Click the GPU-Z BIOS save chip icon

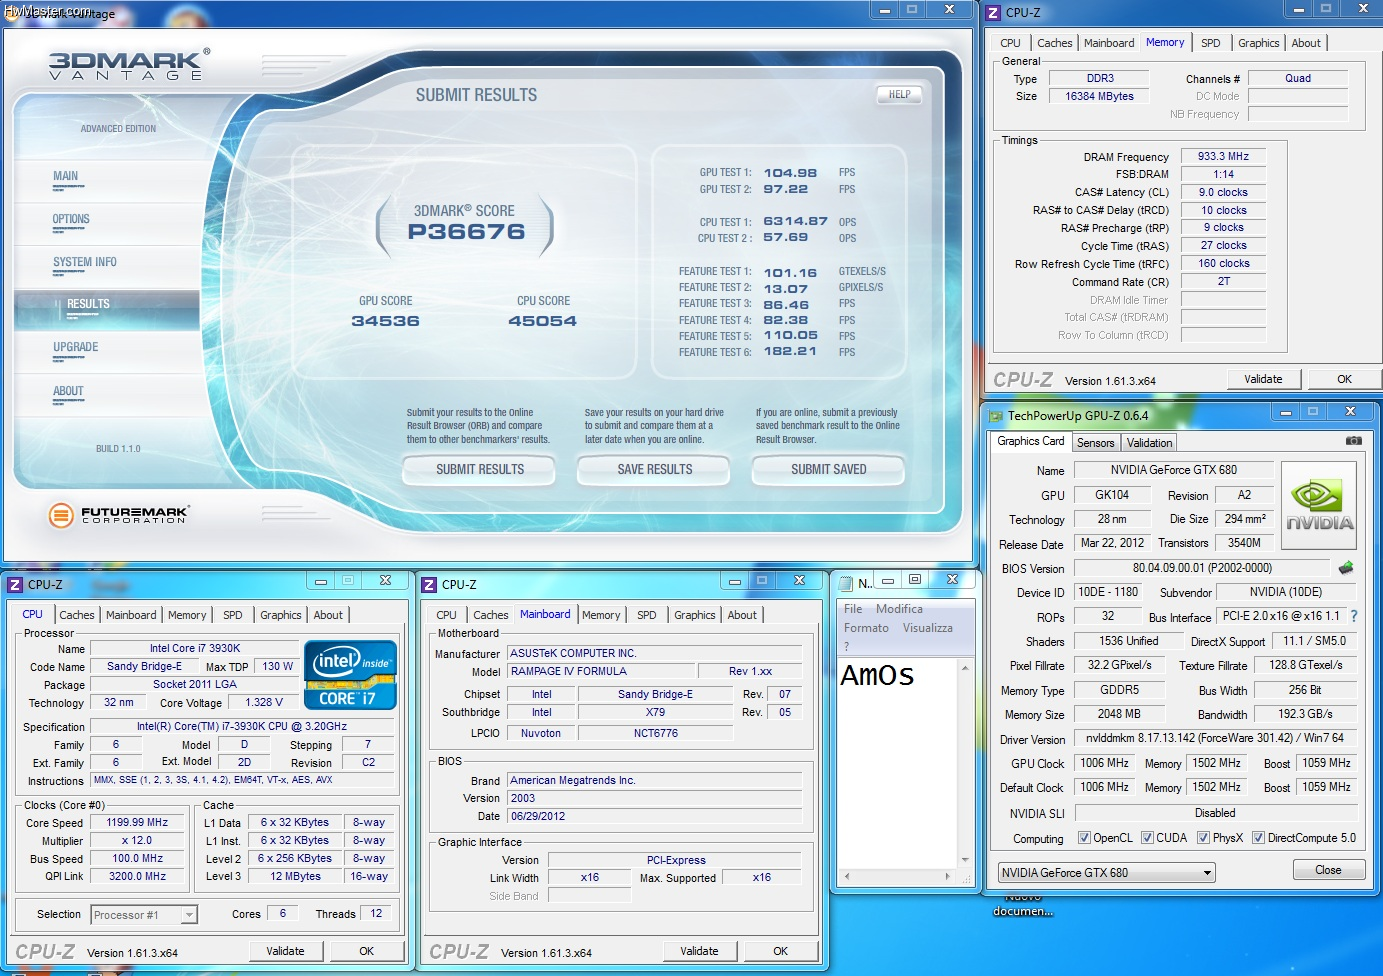[x=1346, y=568]
